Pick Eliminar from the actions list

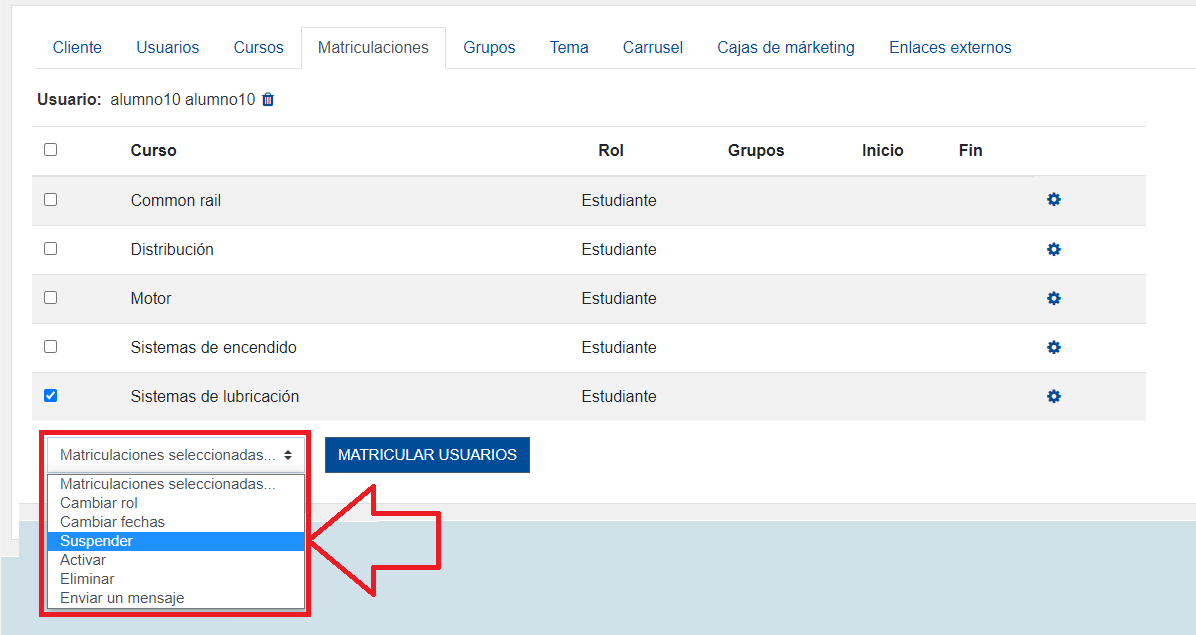click(x=87, y=579)
